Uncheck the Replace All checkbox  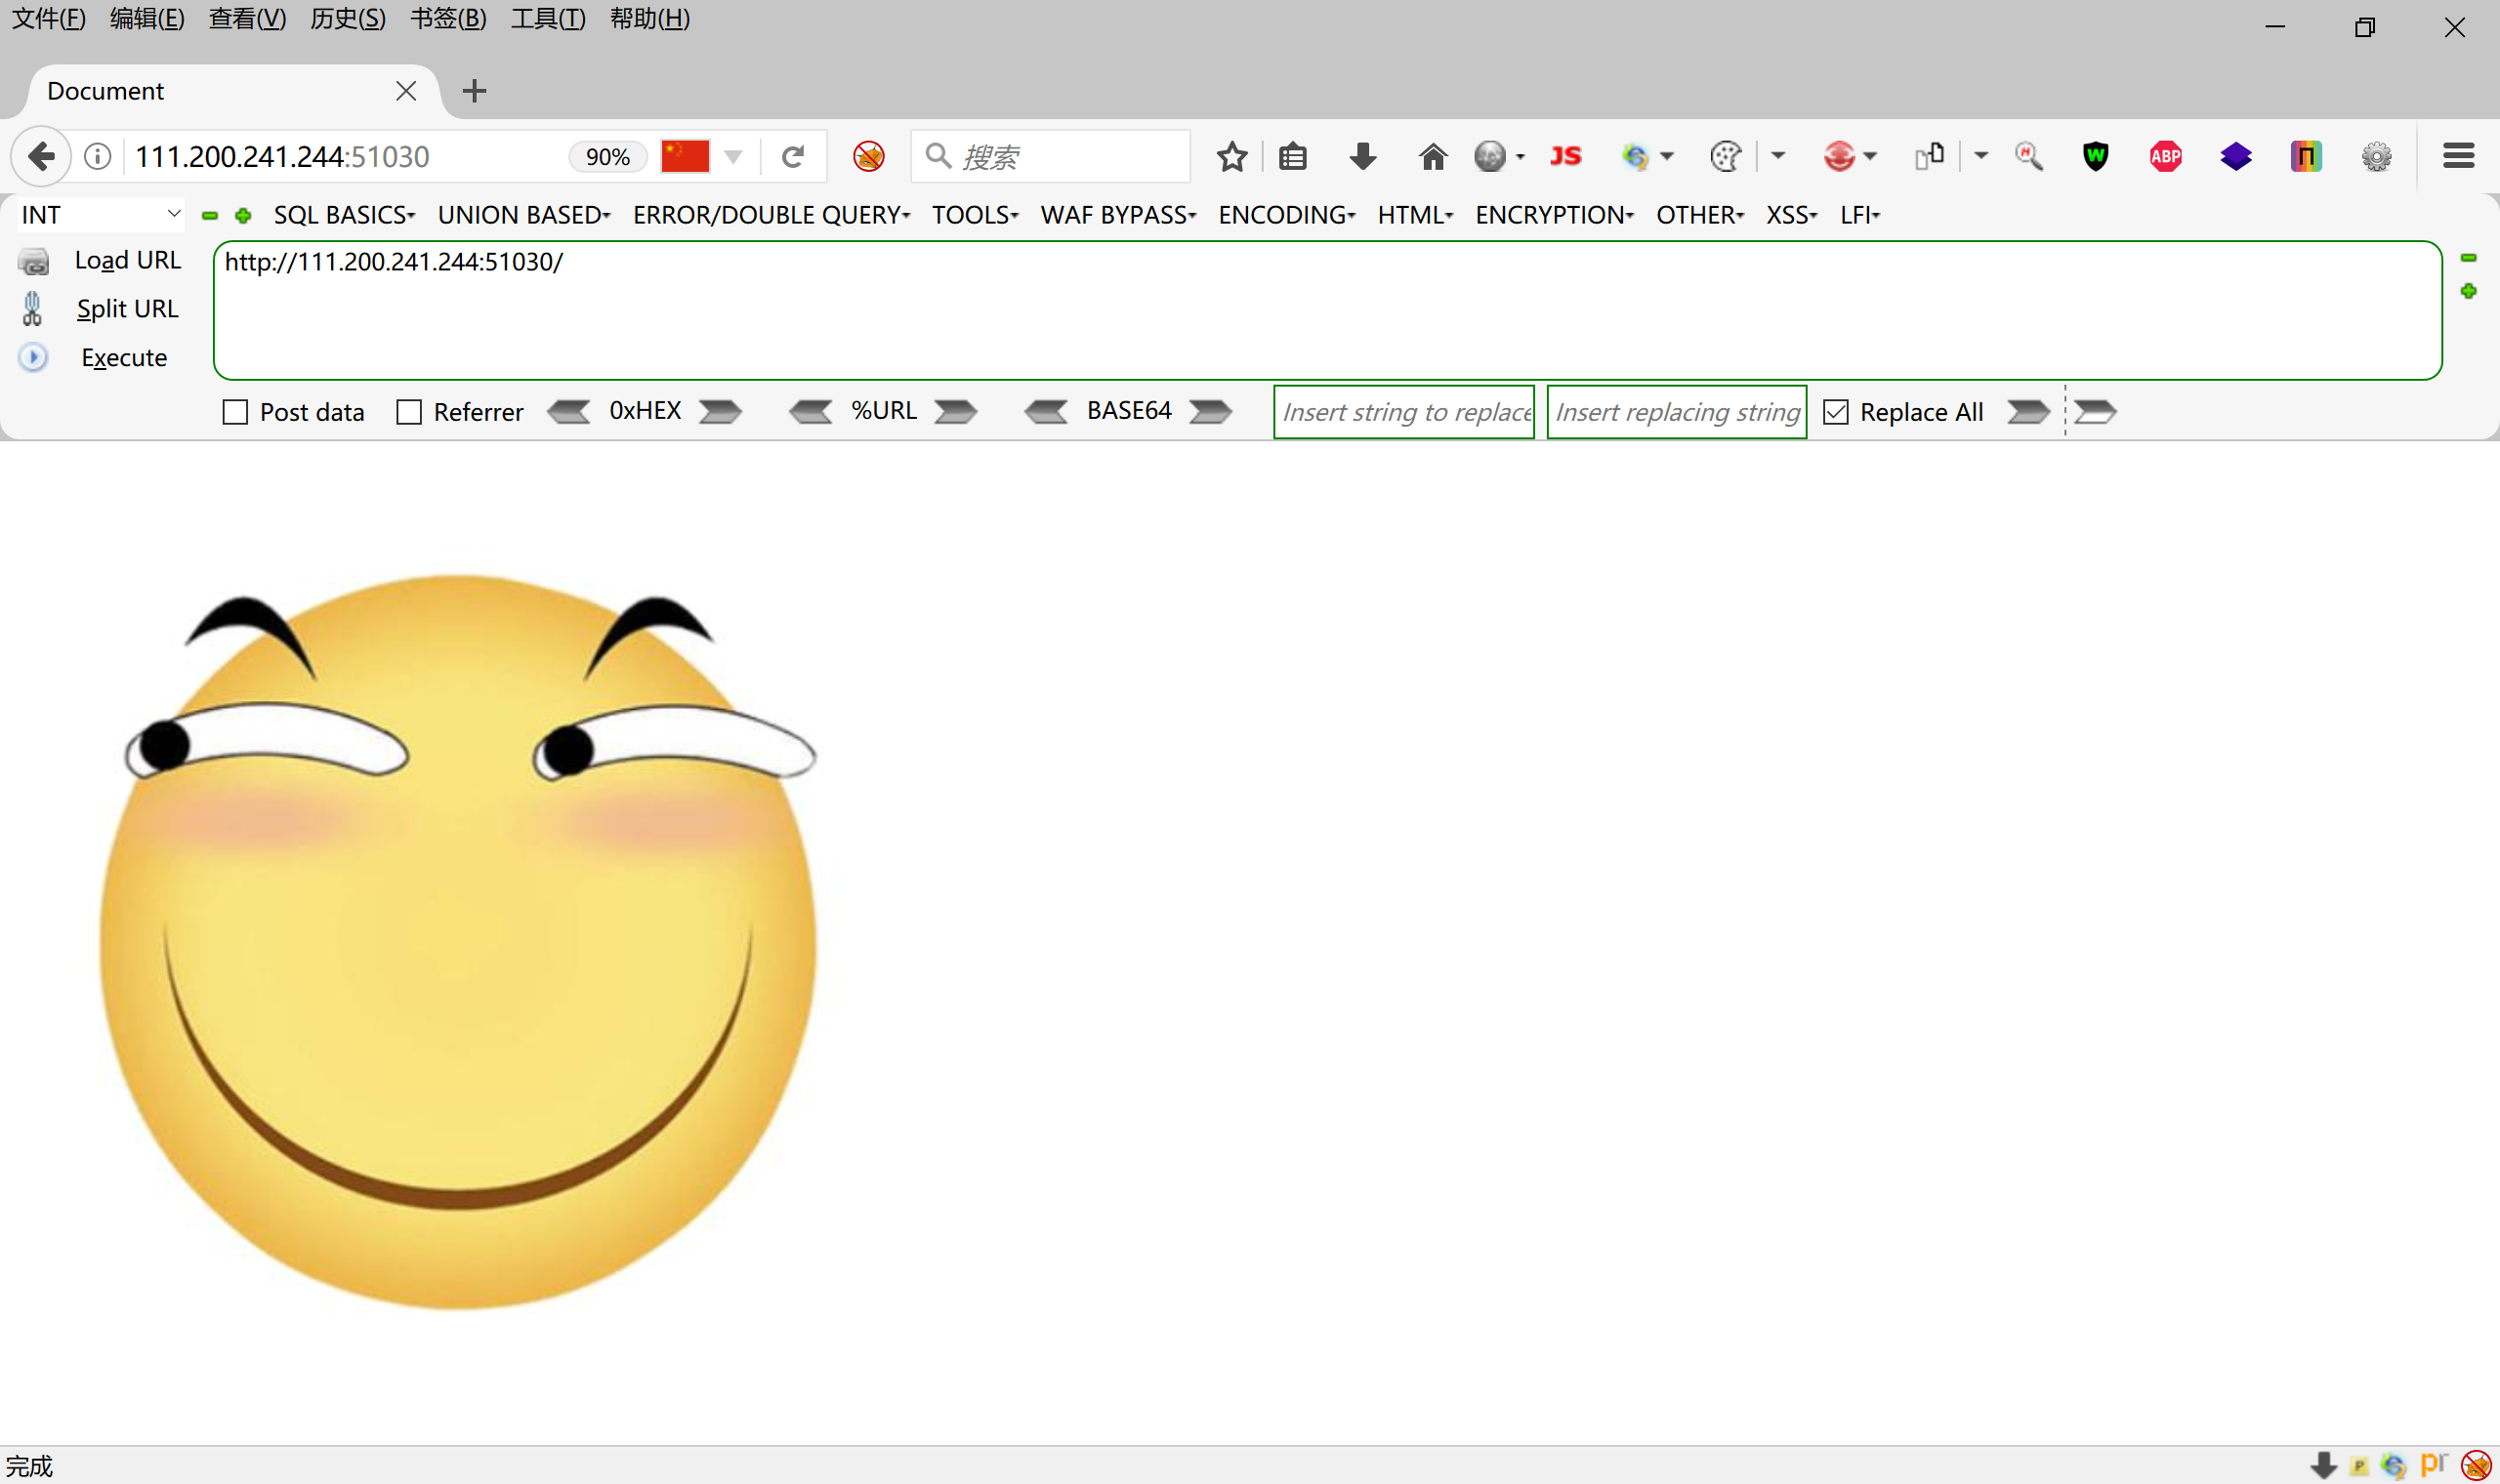1836,412
